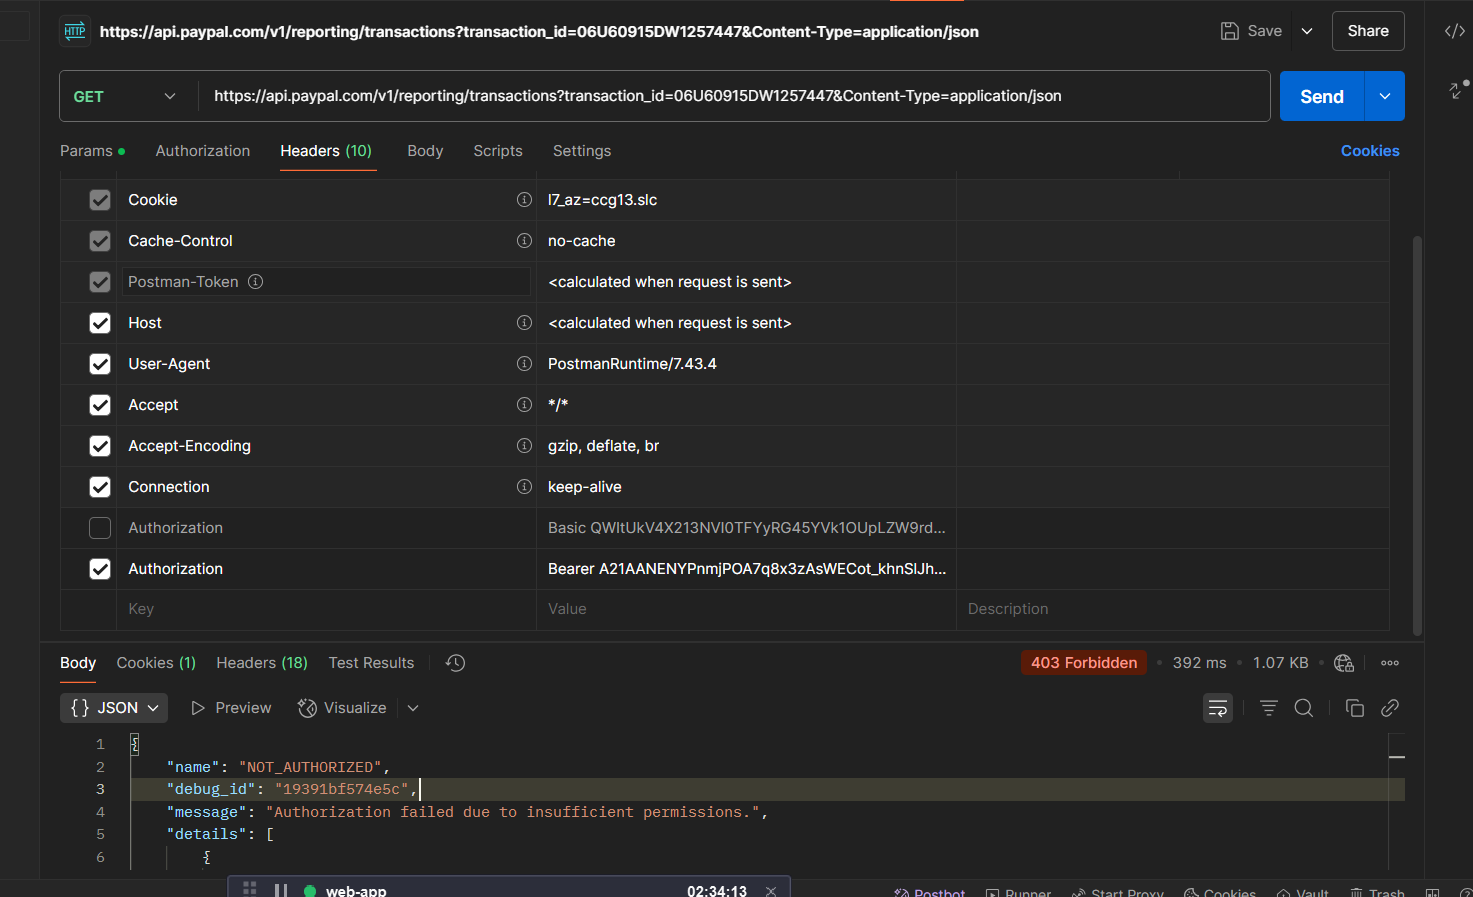This screenshot has width=1473, height=897.
Task: Expand the Send button options arrow
Action: point(1385,96)
